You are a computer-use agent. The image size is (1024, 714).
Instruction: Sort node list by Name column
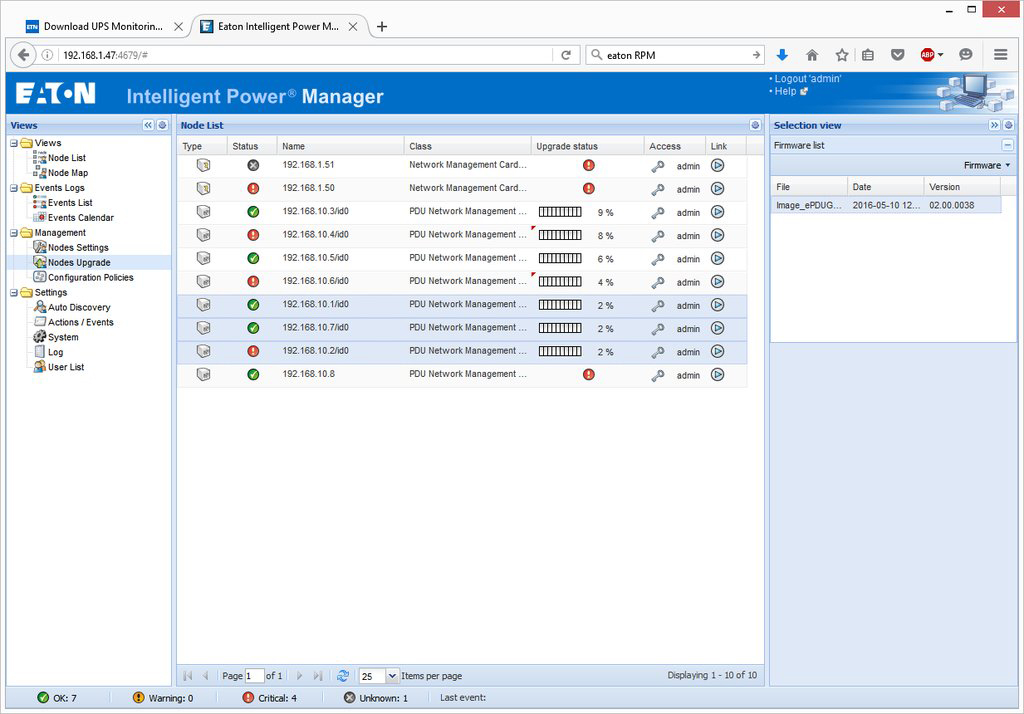pyautogui.click(x=340, y=146)
